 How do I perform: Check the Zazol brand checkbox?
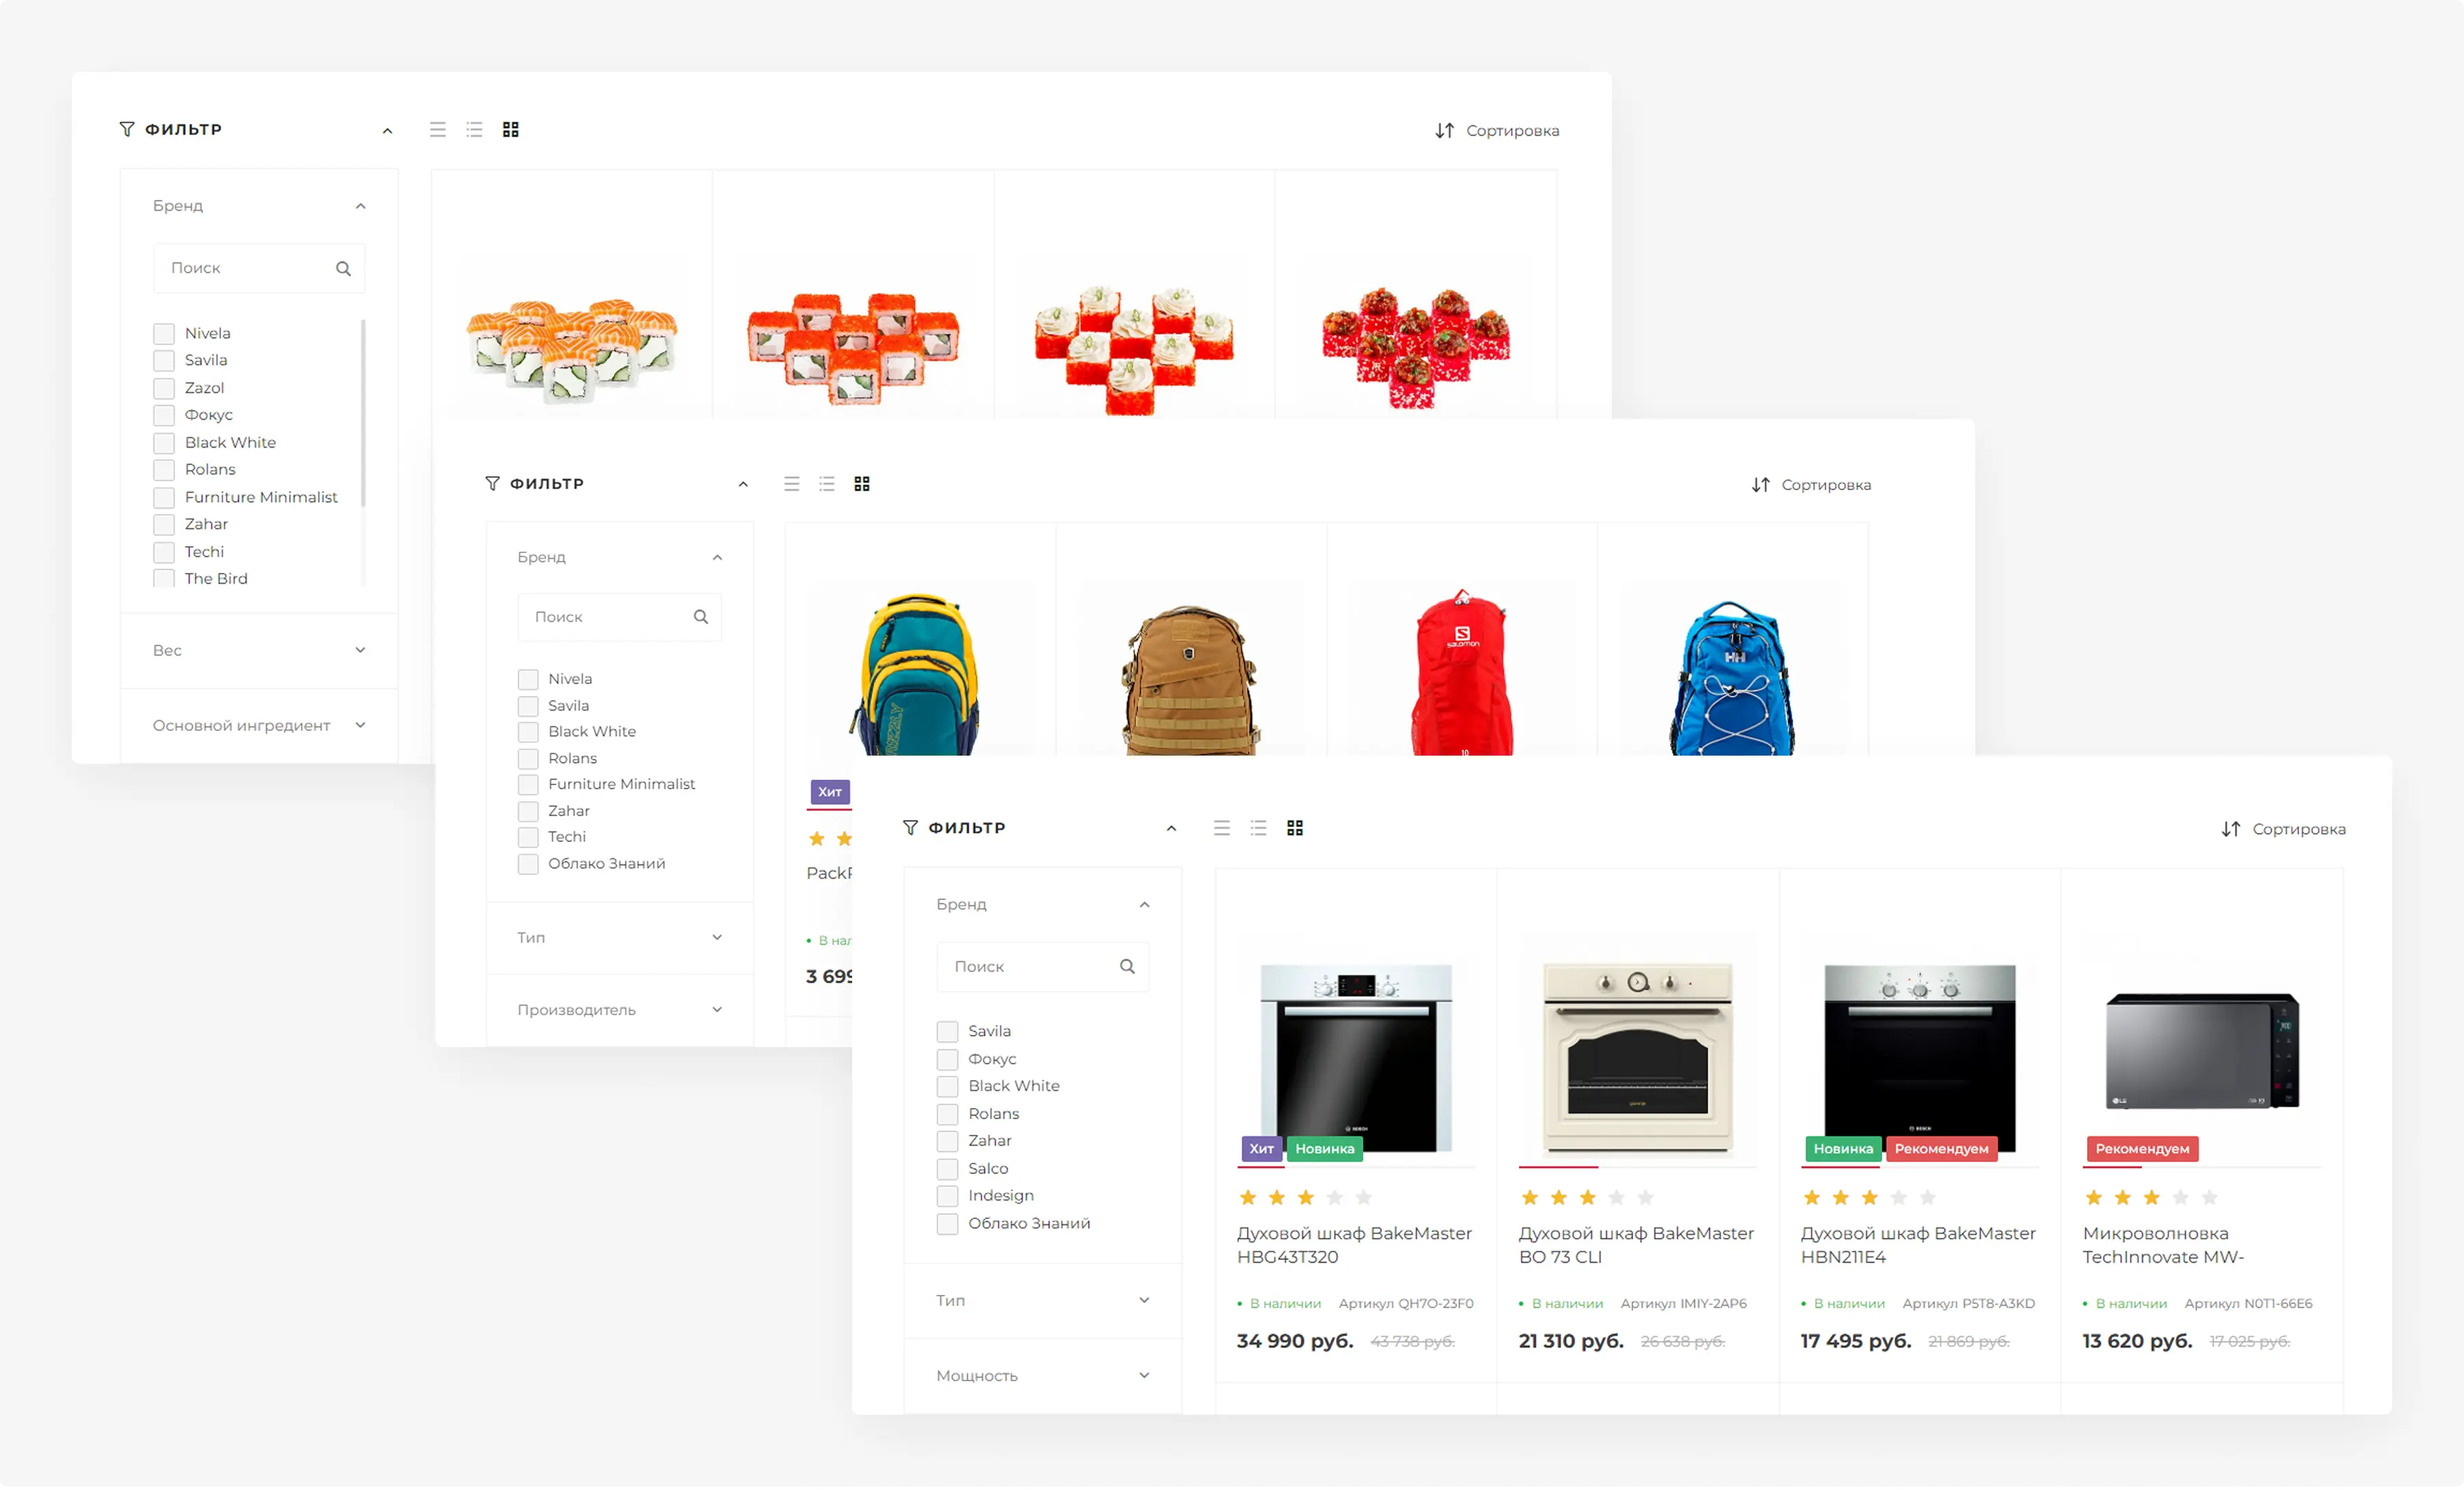[164, 388]
